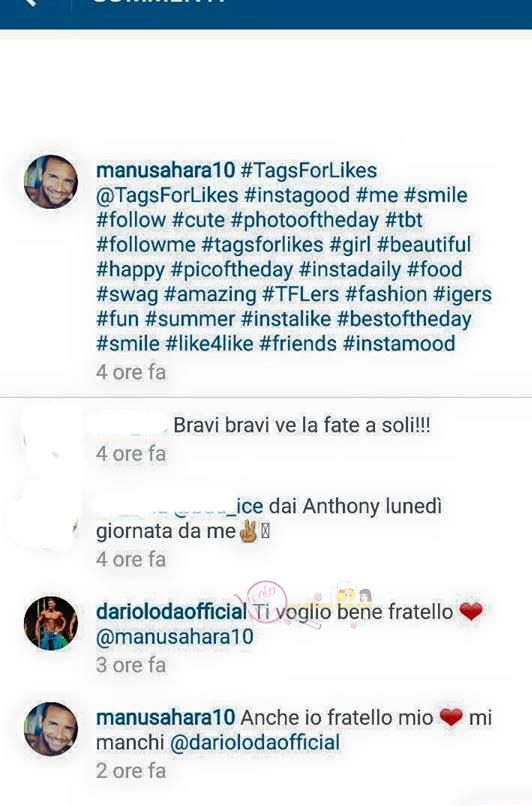This screenshot has width=532, height=806.
Task: Open the #photooftheday hashtag
Action: (305, 221)
